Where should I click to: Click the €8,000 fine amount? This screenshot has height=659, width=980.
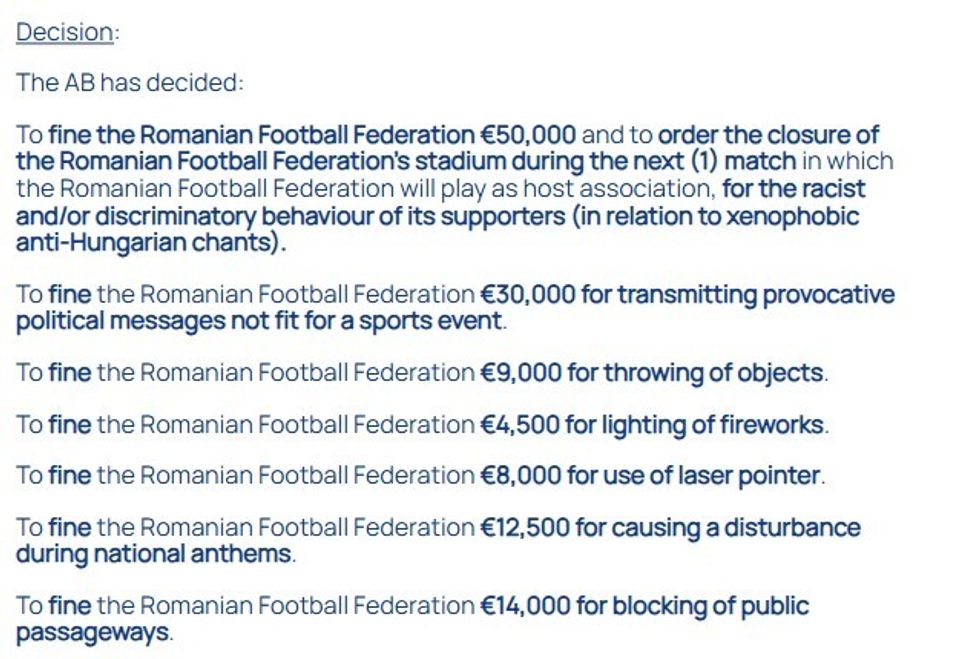(521, 476)
